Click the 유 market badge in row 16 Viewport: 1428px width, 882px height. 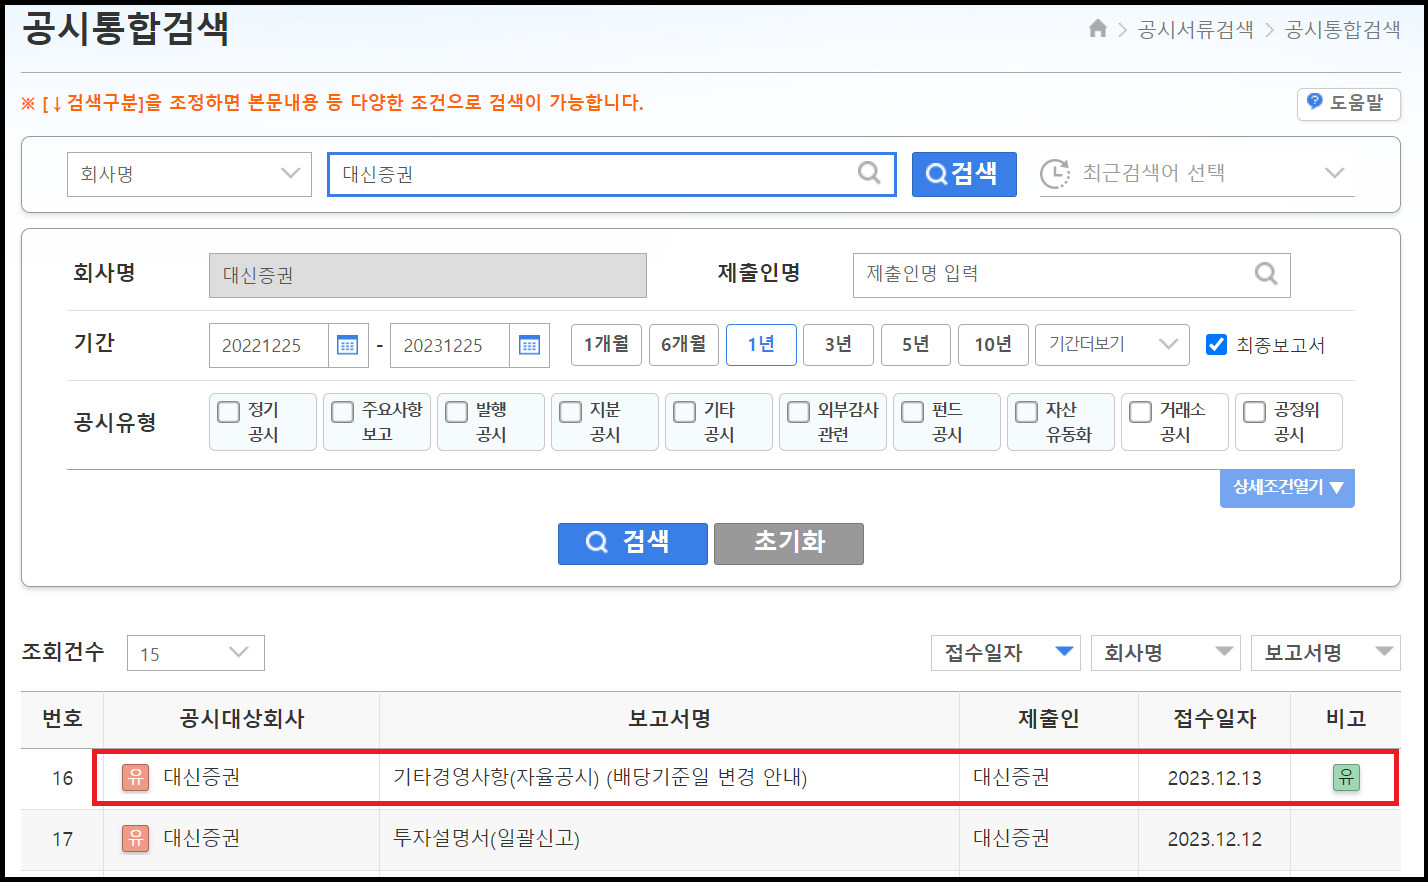click(x=135, y=777)
